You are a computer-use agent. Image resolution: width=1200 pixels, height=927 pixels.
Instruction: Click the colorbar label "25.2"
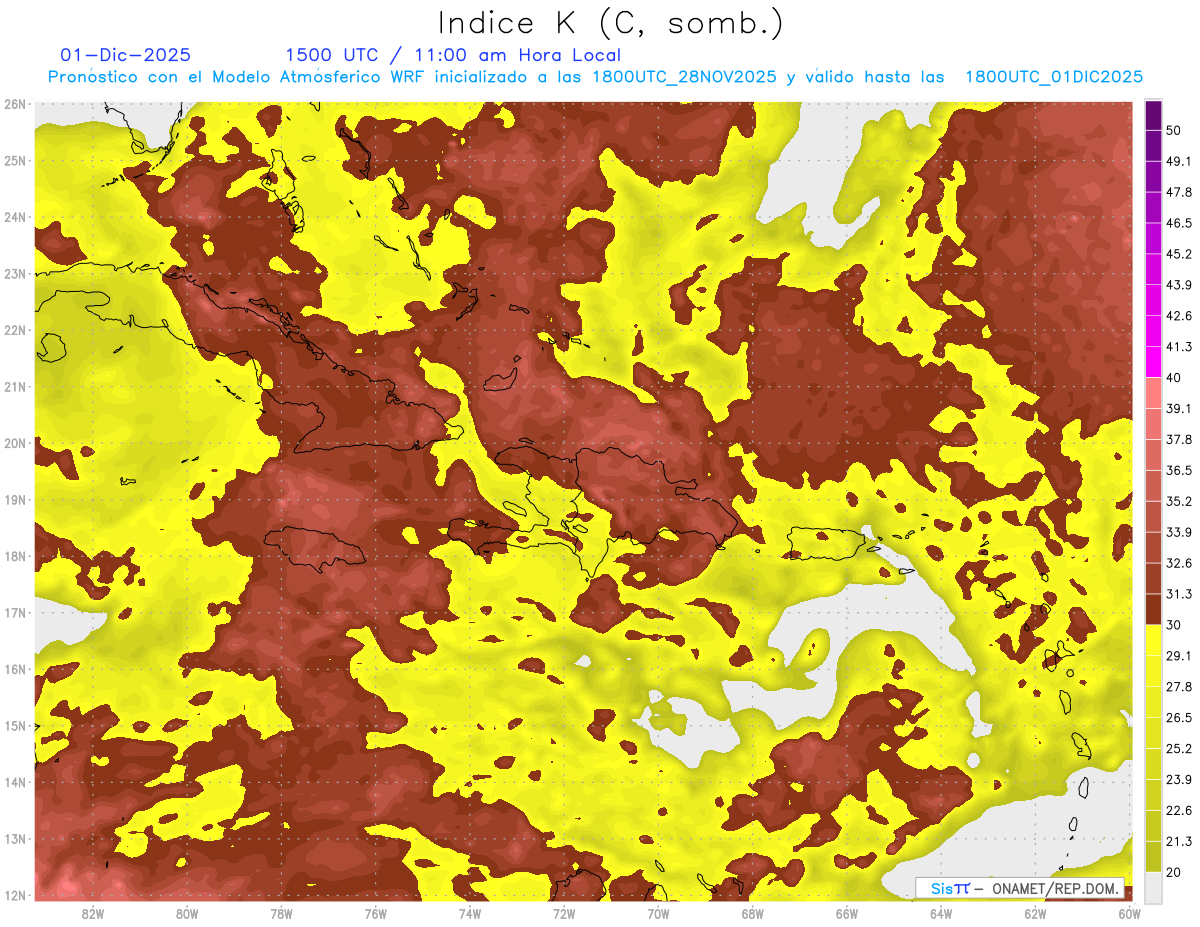pyautogui.click(x=1179, y=748)
